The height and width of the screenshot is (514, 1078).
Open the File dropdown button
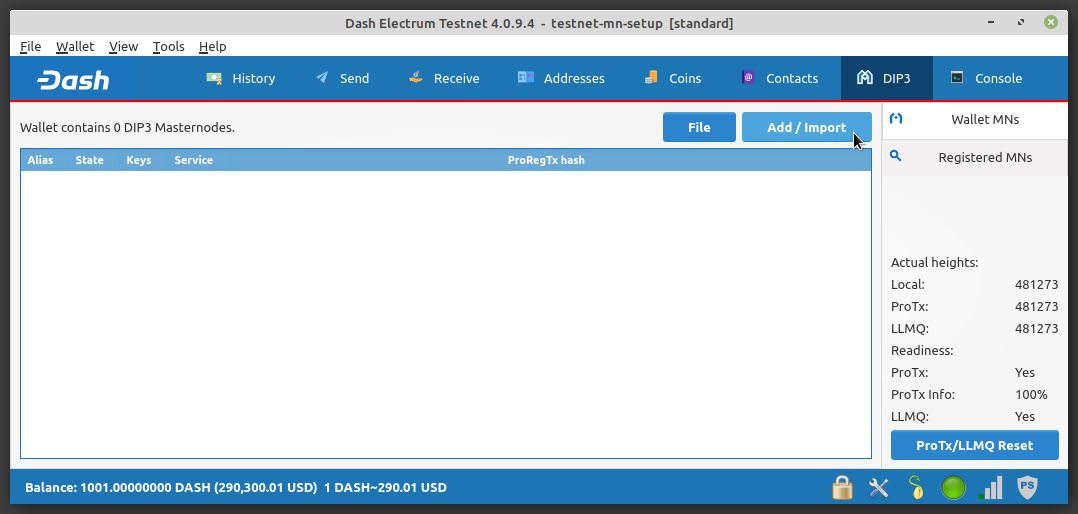(x=699, y=127)
